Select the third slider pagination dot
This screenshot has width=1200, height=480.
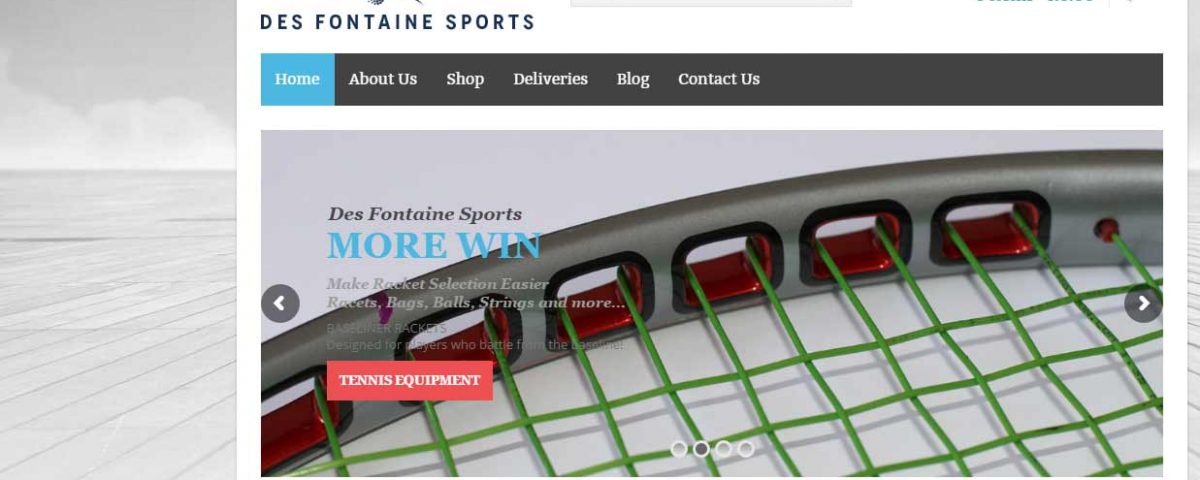tap(723, 449)
